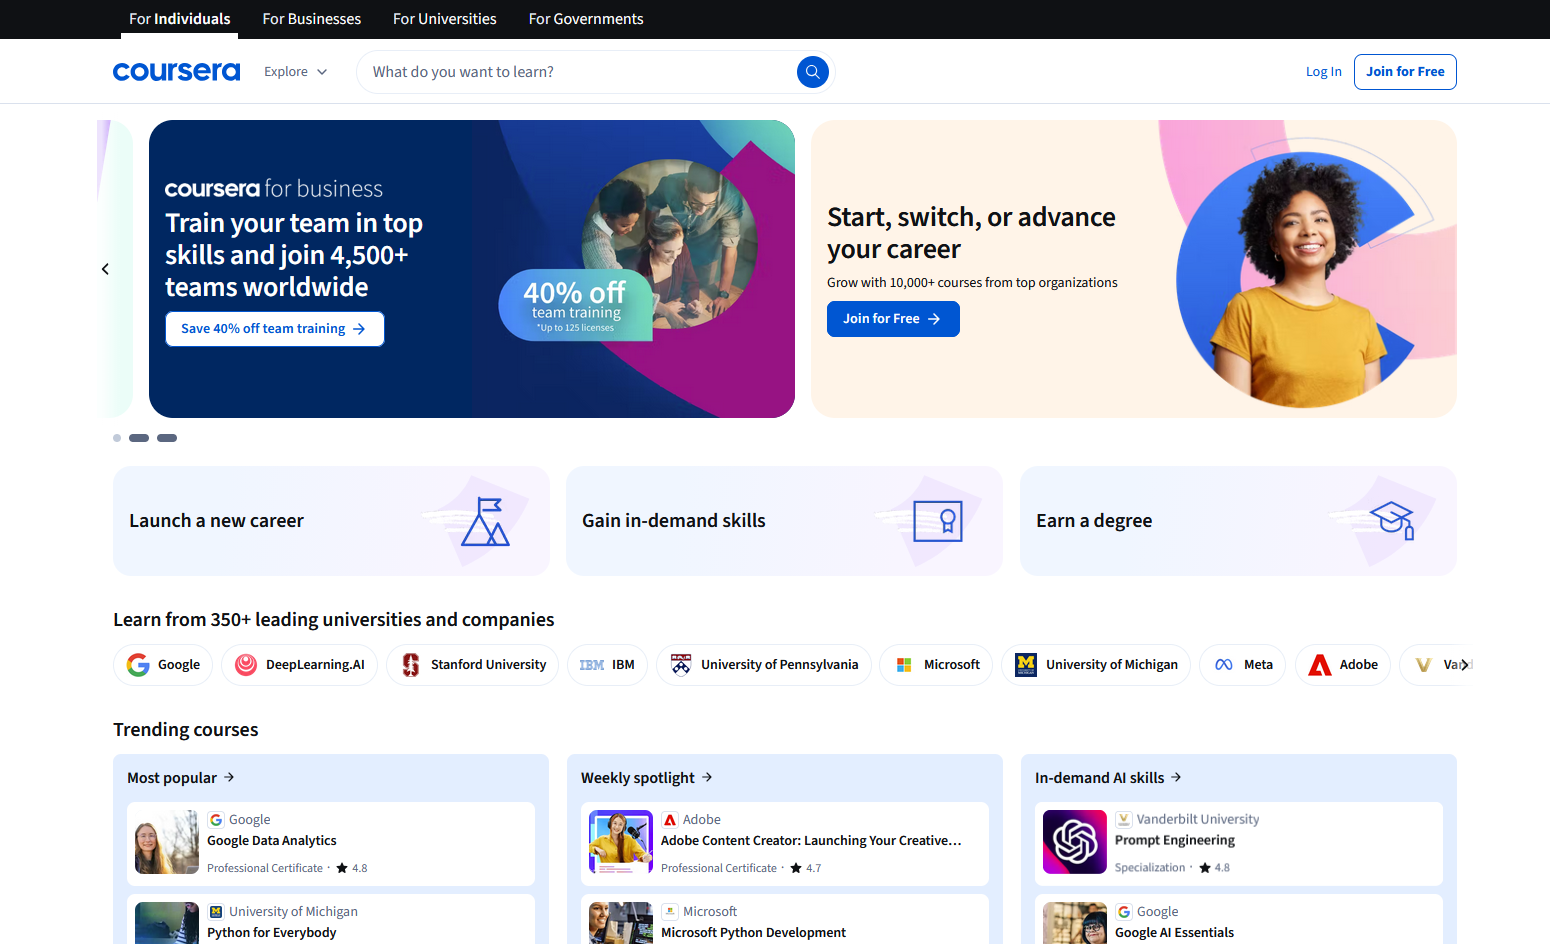Open the Prompt Engineering OpenAI logo thumbnail
The width and height of the screenshot is (1550, 944).
pos(1075,842)
